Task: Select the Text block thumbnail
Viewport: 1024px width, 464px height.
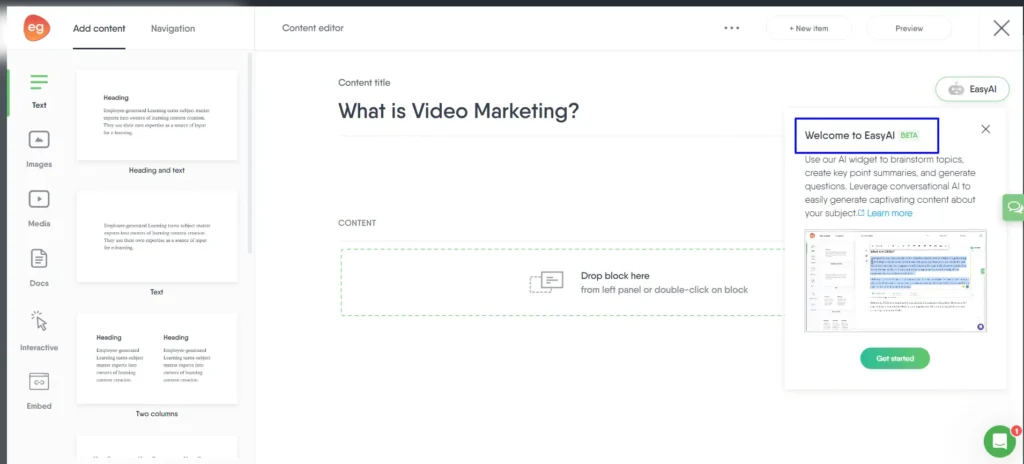Action: point(157,237)
